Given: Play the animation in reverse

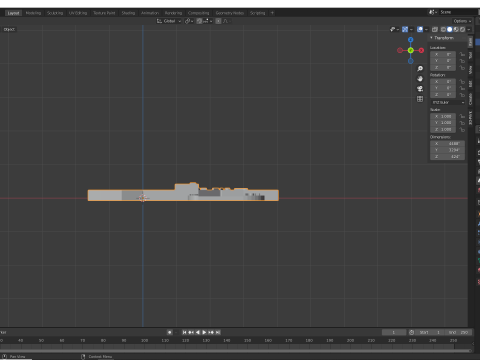Looking at the screenshot, I should (x=198, y=332).
